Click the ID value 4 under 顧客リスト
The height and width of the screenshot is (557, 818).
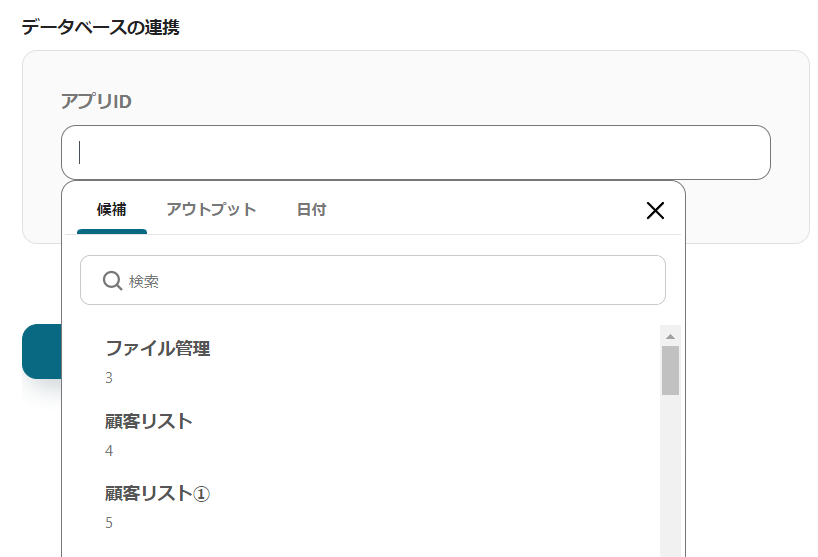(109, 451)
